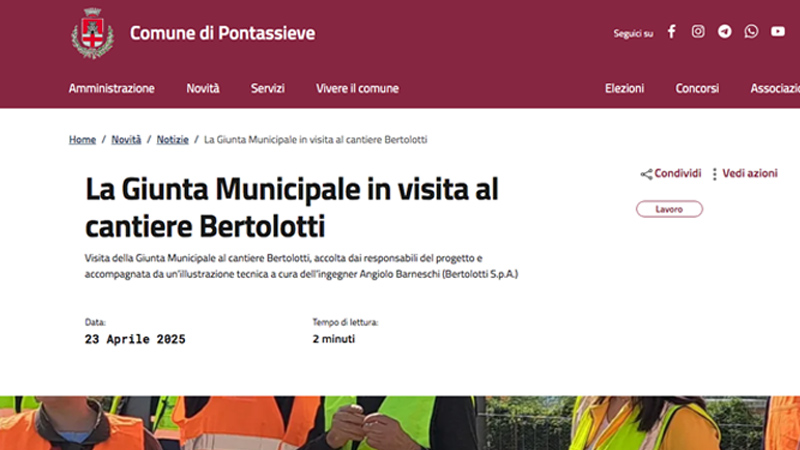Click the Novità breadcrumb link
Viewport: 800px width, 450px height.
point(126,140)
